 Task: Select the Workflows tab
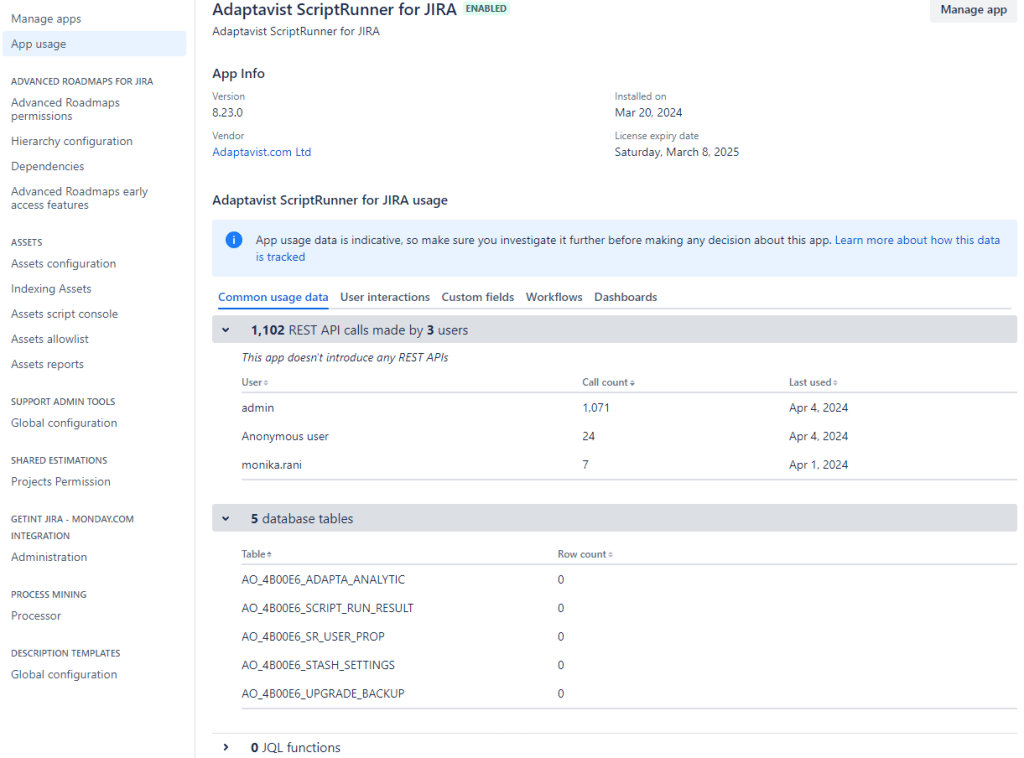554,297
